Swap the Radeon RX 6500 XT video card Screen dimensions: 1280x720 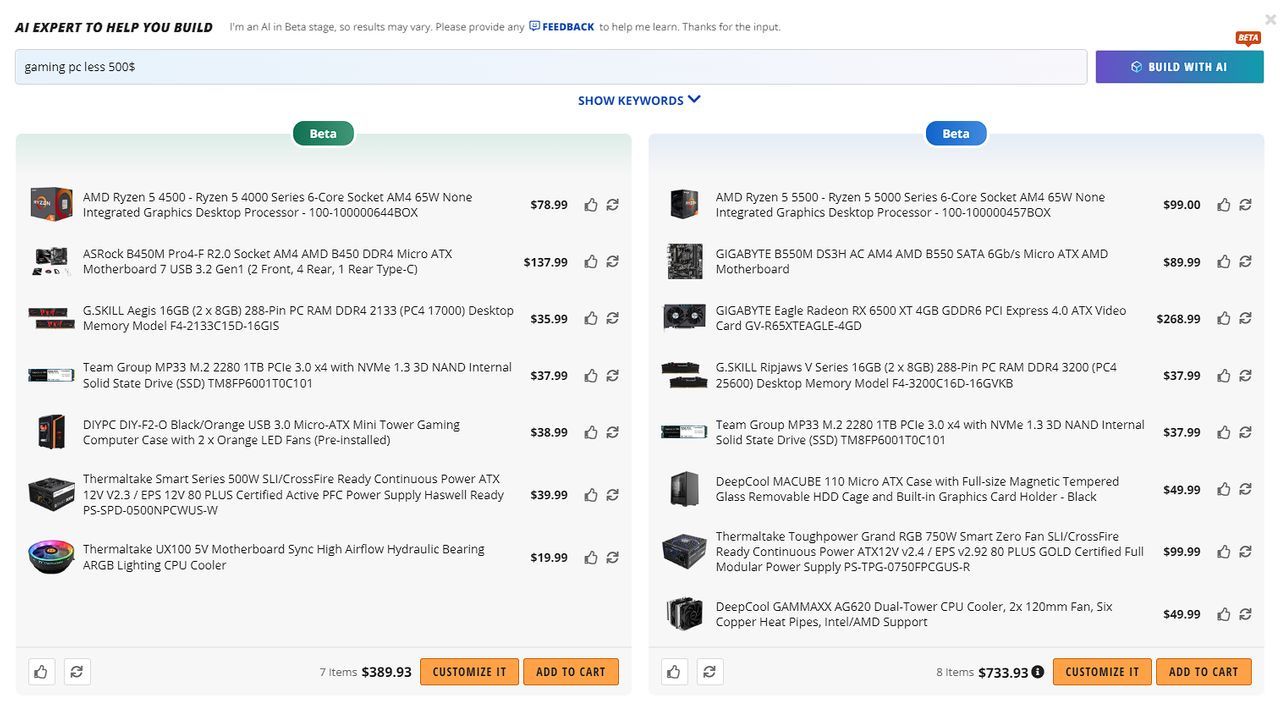point(1245,319)
